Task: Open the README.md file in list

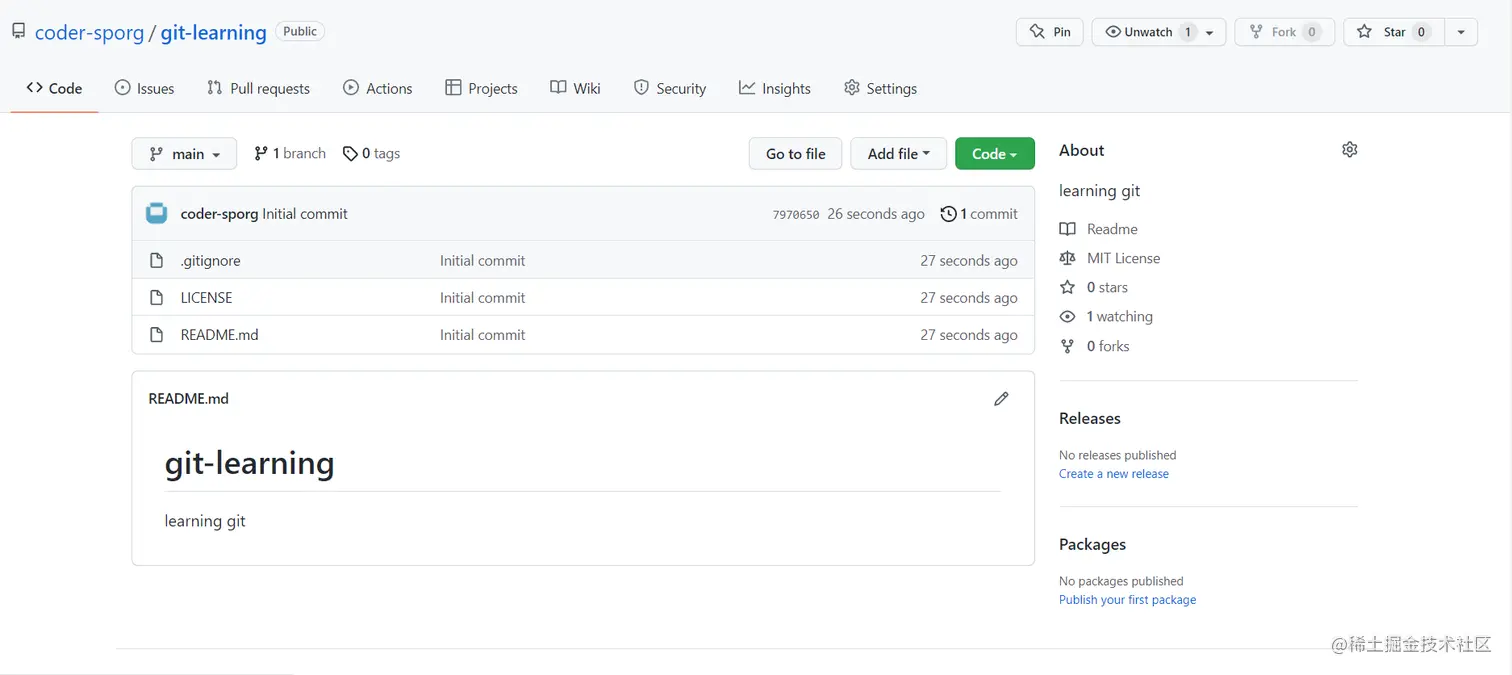Action: [x=219, y=335]
